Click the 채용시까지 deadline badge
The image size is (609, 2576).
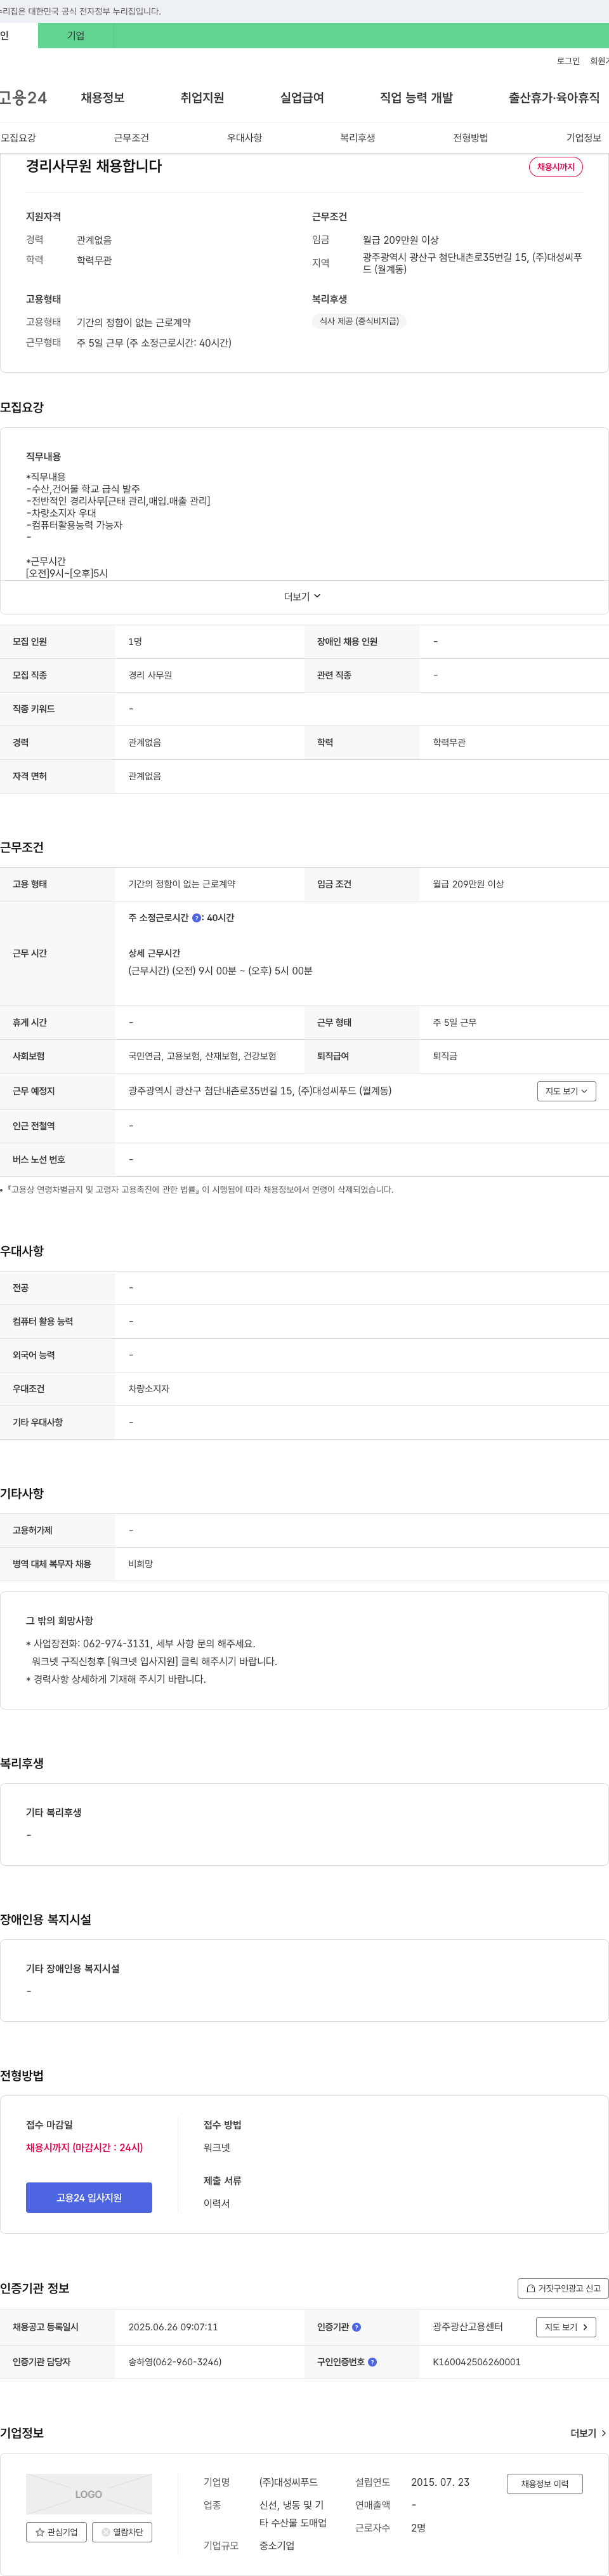coord(556,167)
